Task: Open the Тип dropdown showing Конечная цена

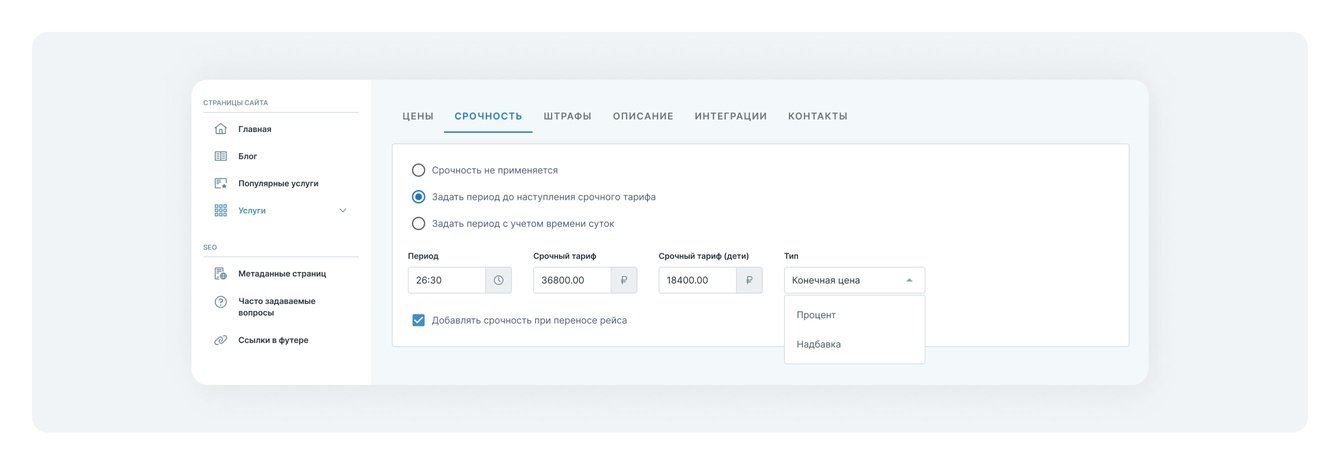Action: pos(854,280)
